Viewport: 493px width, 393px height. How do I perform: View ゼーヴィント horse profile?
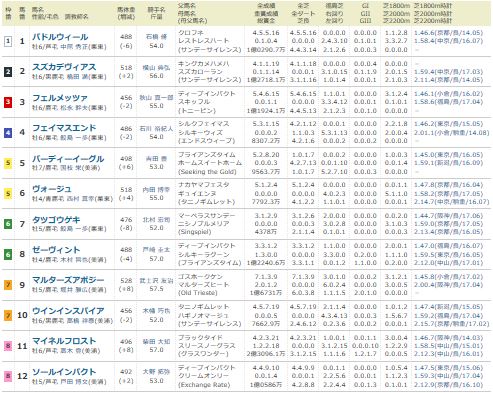click(x=56, y=250)
